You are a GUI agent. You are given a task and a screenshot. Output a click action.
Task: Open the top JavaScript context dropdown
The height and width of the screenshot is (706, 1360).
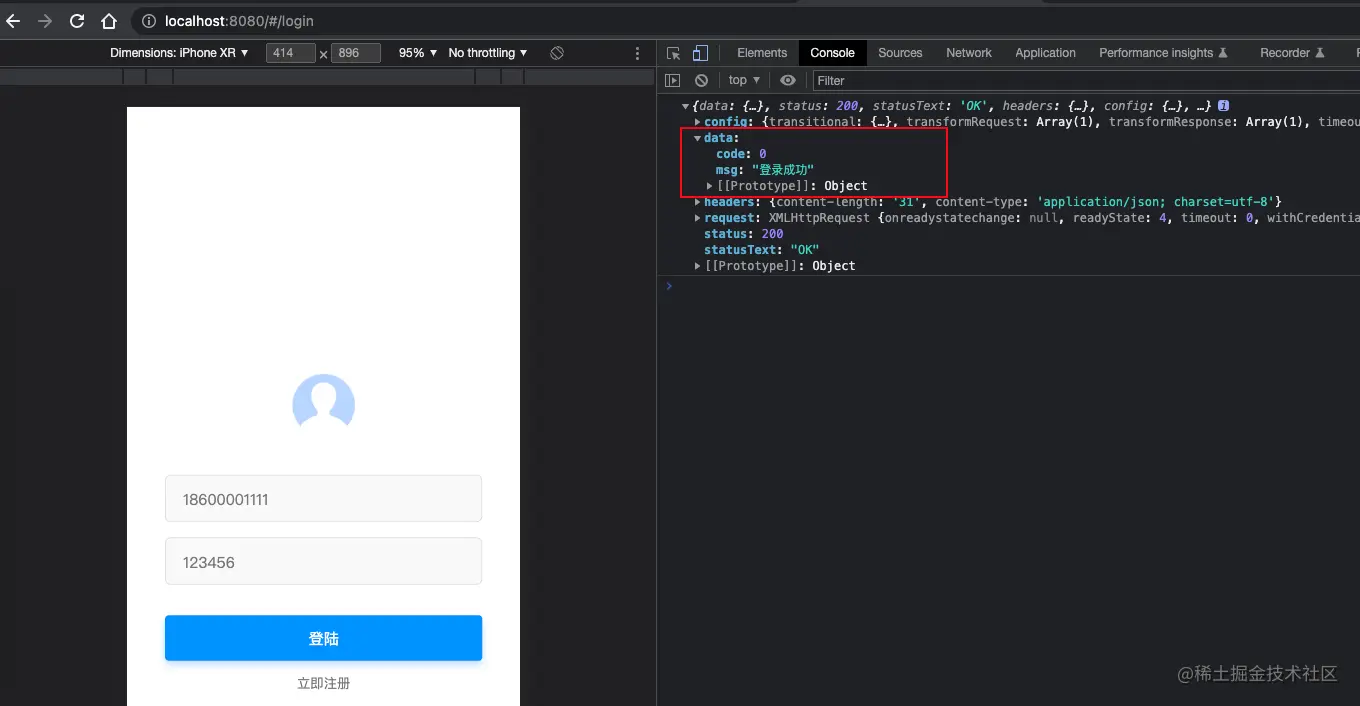pos(744,80)
